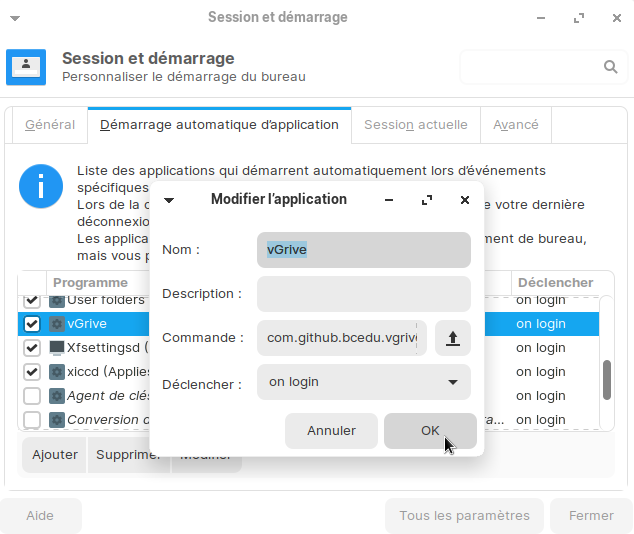Click the Xfsettingsd monitor icon
634x534 pixels.
pyautogui.click(x=58, y=348)
